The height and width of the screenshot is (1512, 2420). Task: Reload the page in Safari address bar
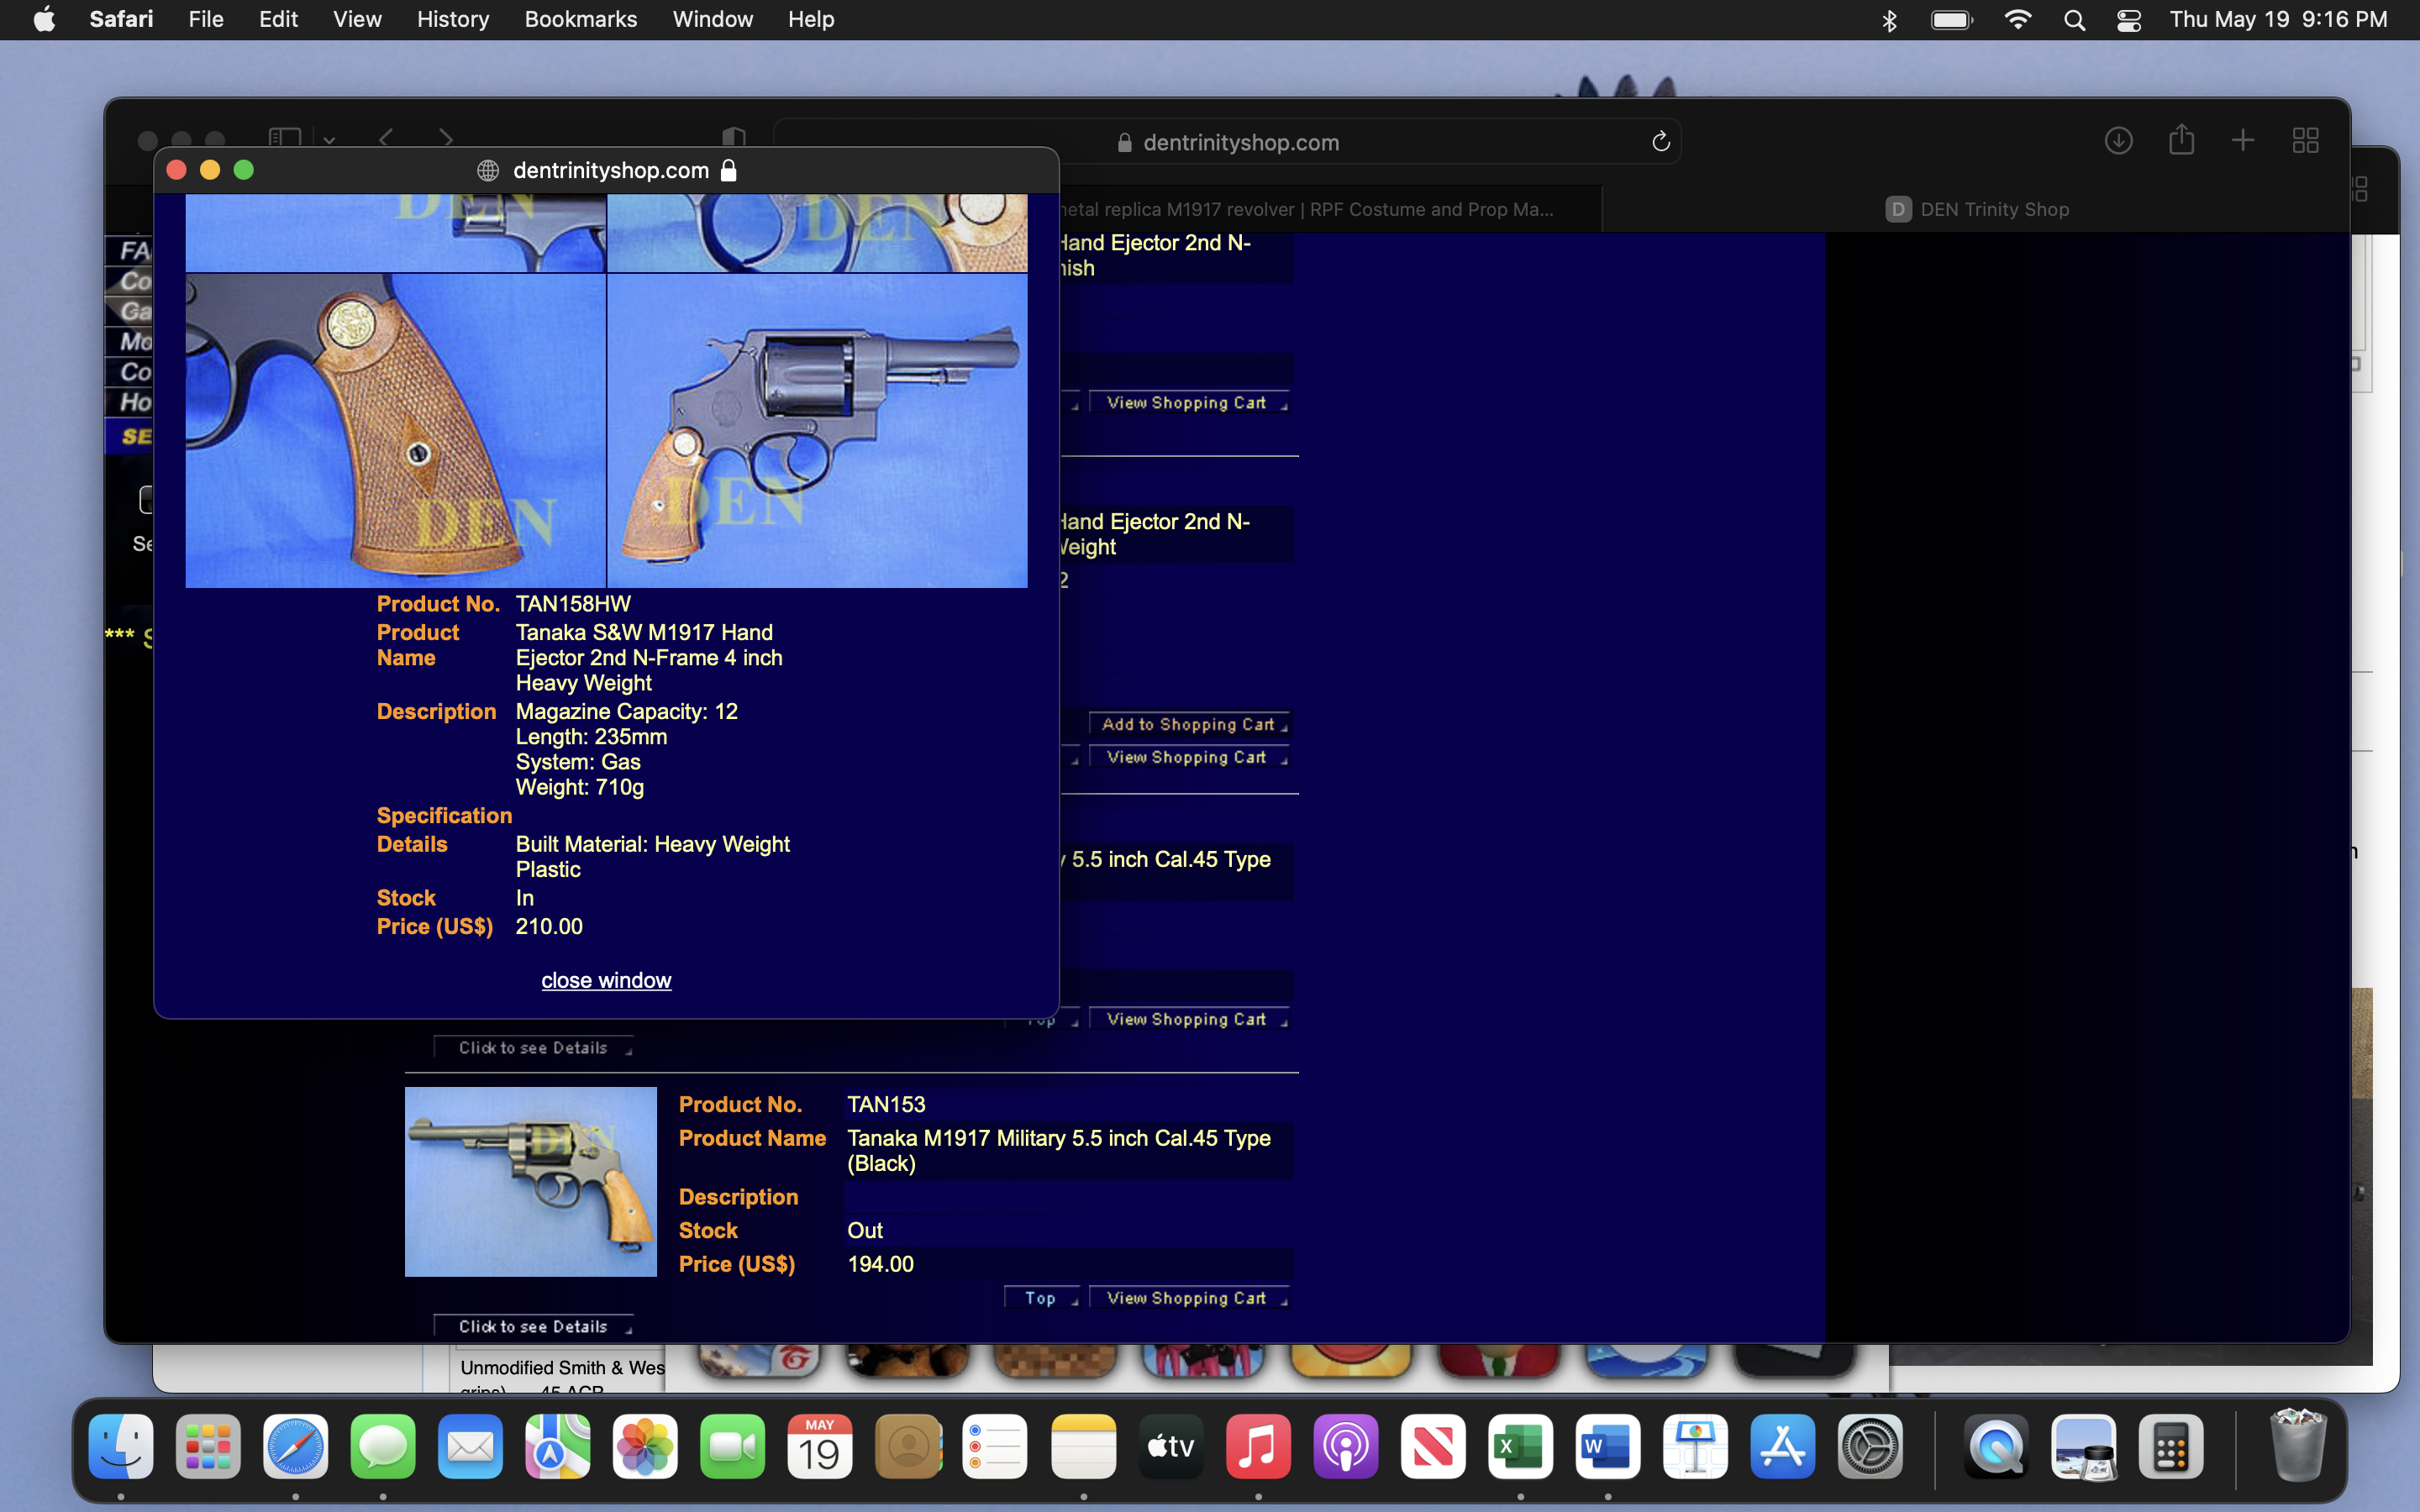tap(1660, 142)
